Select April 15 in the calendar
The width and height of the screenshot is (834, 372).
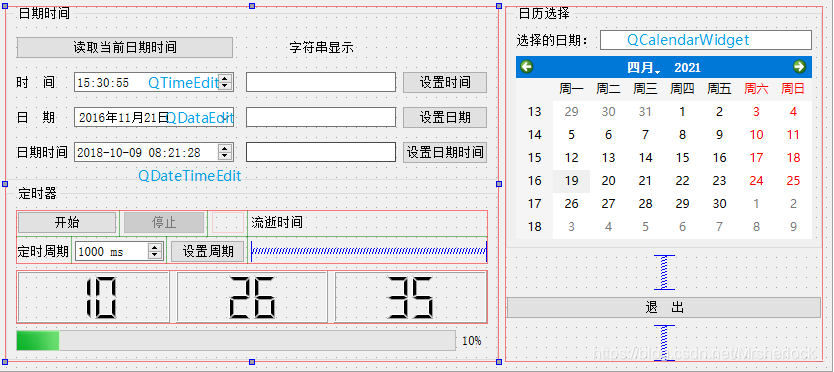682,158
